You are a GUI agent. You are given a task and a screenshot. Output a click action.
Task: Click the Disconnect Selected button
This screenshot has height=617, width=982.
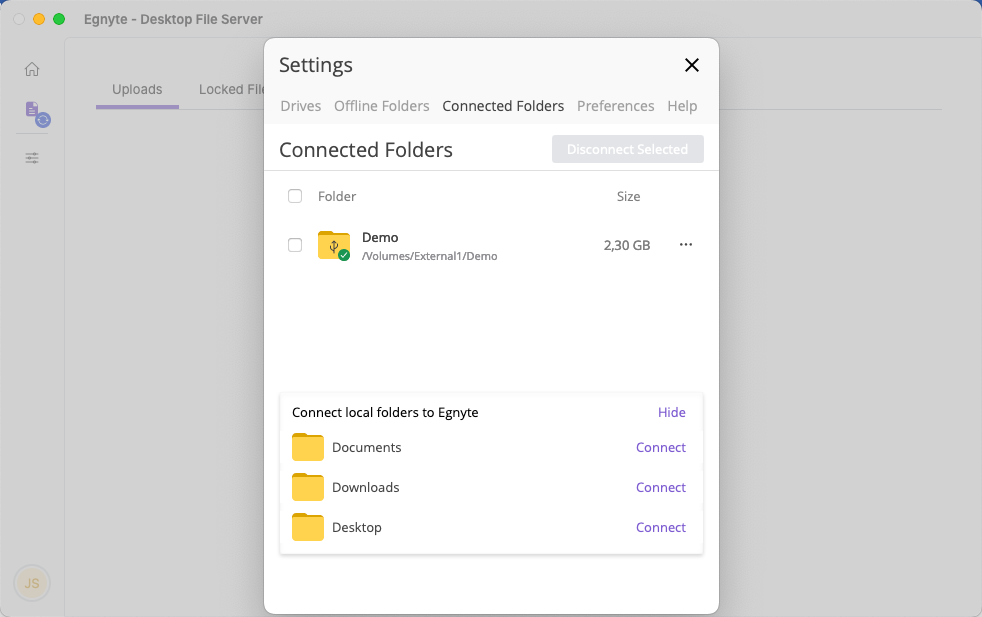[x=628, y=149]
